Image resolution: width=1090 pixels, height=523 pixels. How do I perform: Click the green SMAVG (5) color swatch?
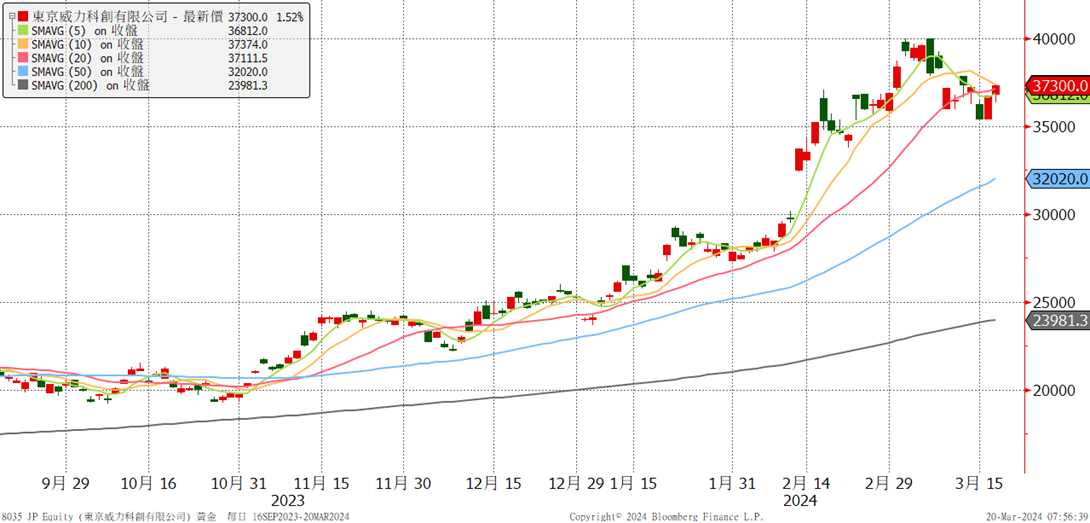[24, 31]
